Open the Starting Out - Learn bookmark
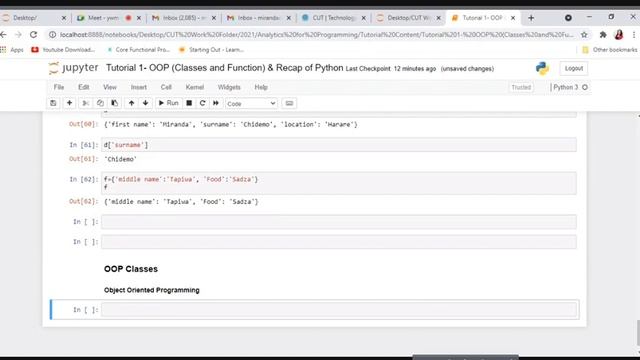The width and height of the screenshot is (640, 360). coord(211,50)
